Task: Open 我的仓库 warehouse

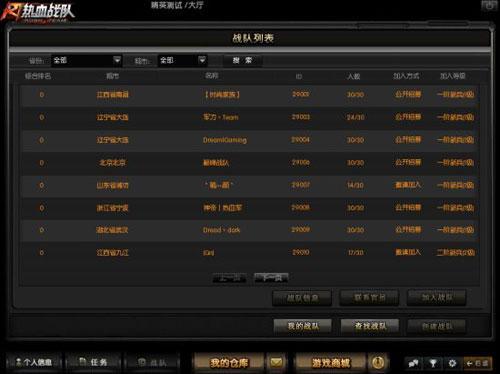Action: coord(229,362)
